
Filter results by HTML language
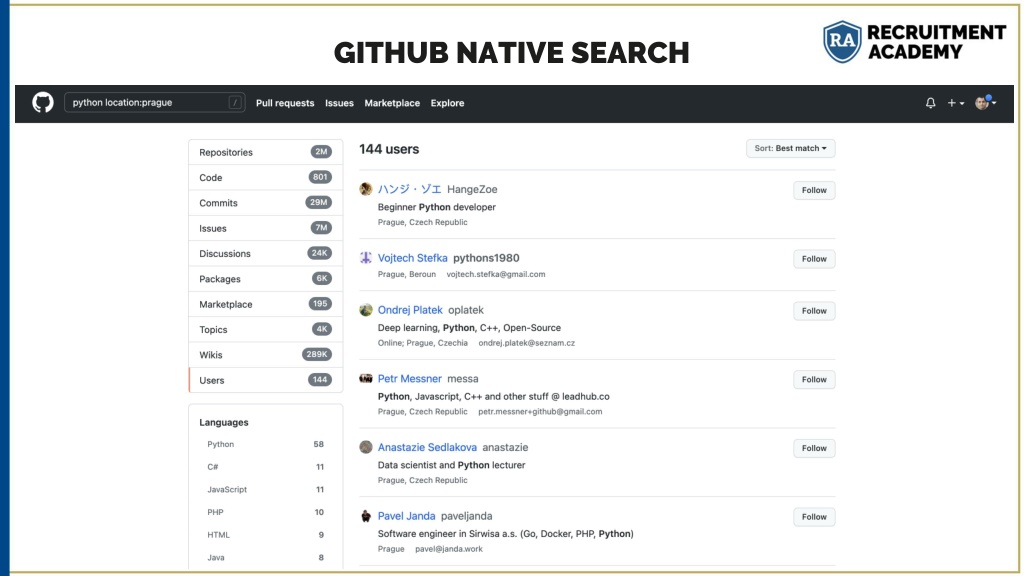(266, 535)
